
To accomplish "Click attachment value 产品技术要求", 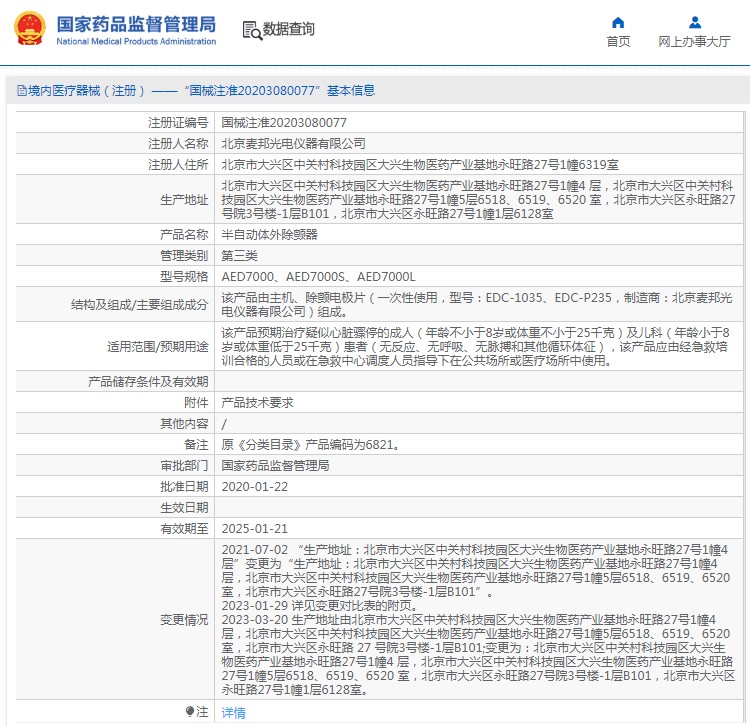I will (257, 403).
